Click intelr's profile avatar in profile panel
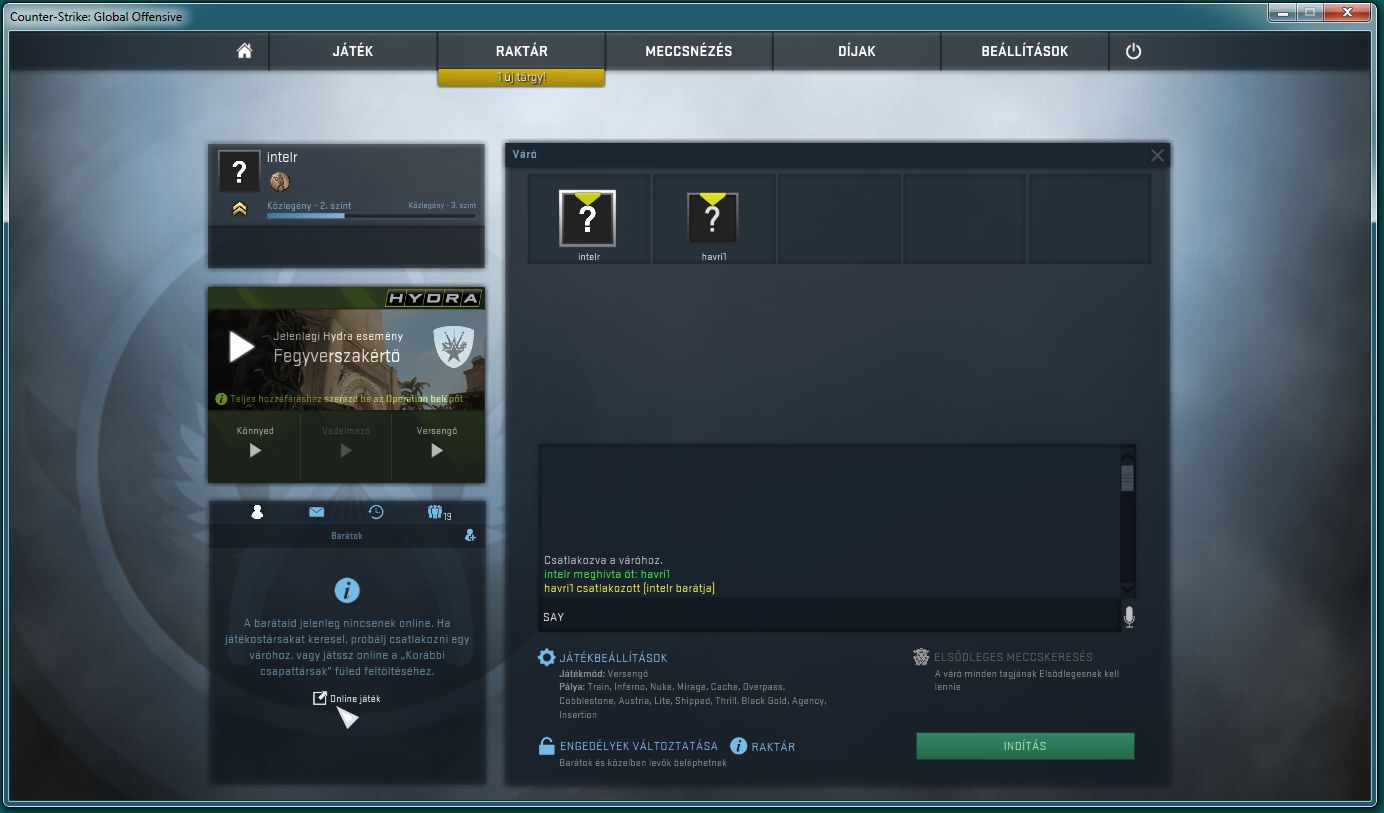Viewport: 1384px width, 813px height. point(239,171)
